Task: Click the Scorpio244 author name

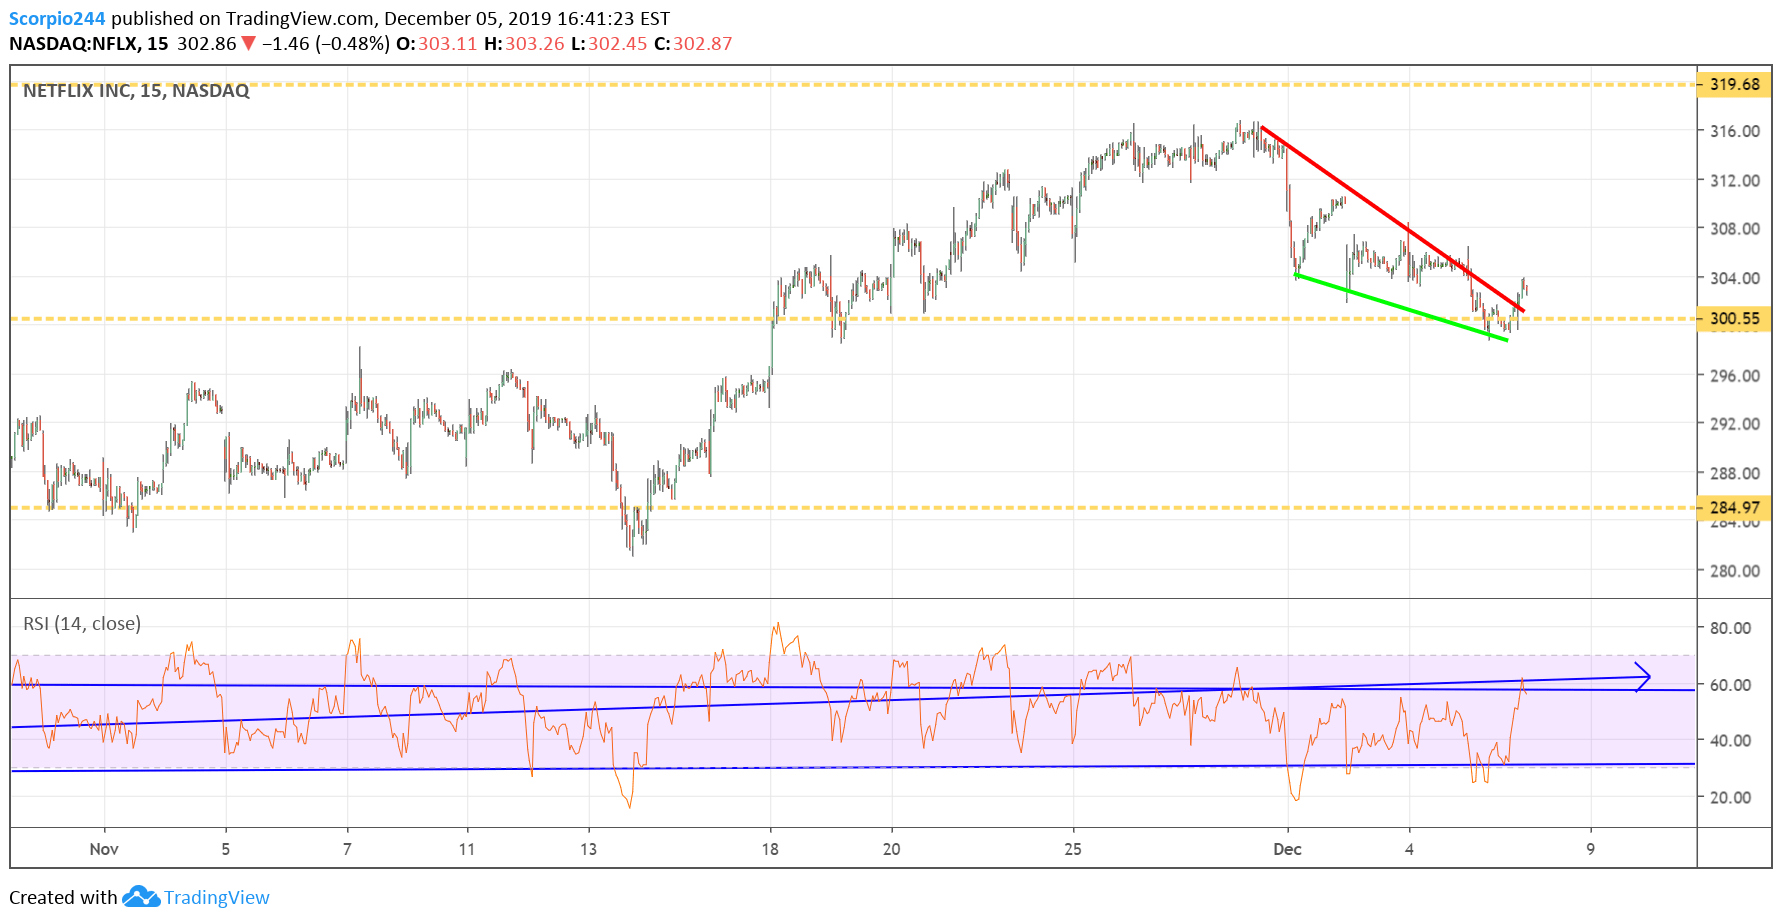Action: 57,19
